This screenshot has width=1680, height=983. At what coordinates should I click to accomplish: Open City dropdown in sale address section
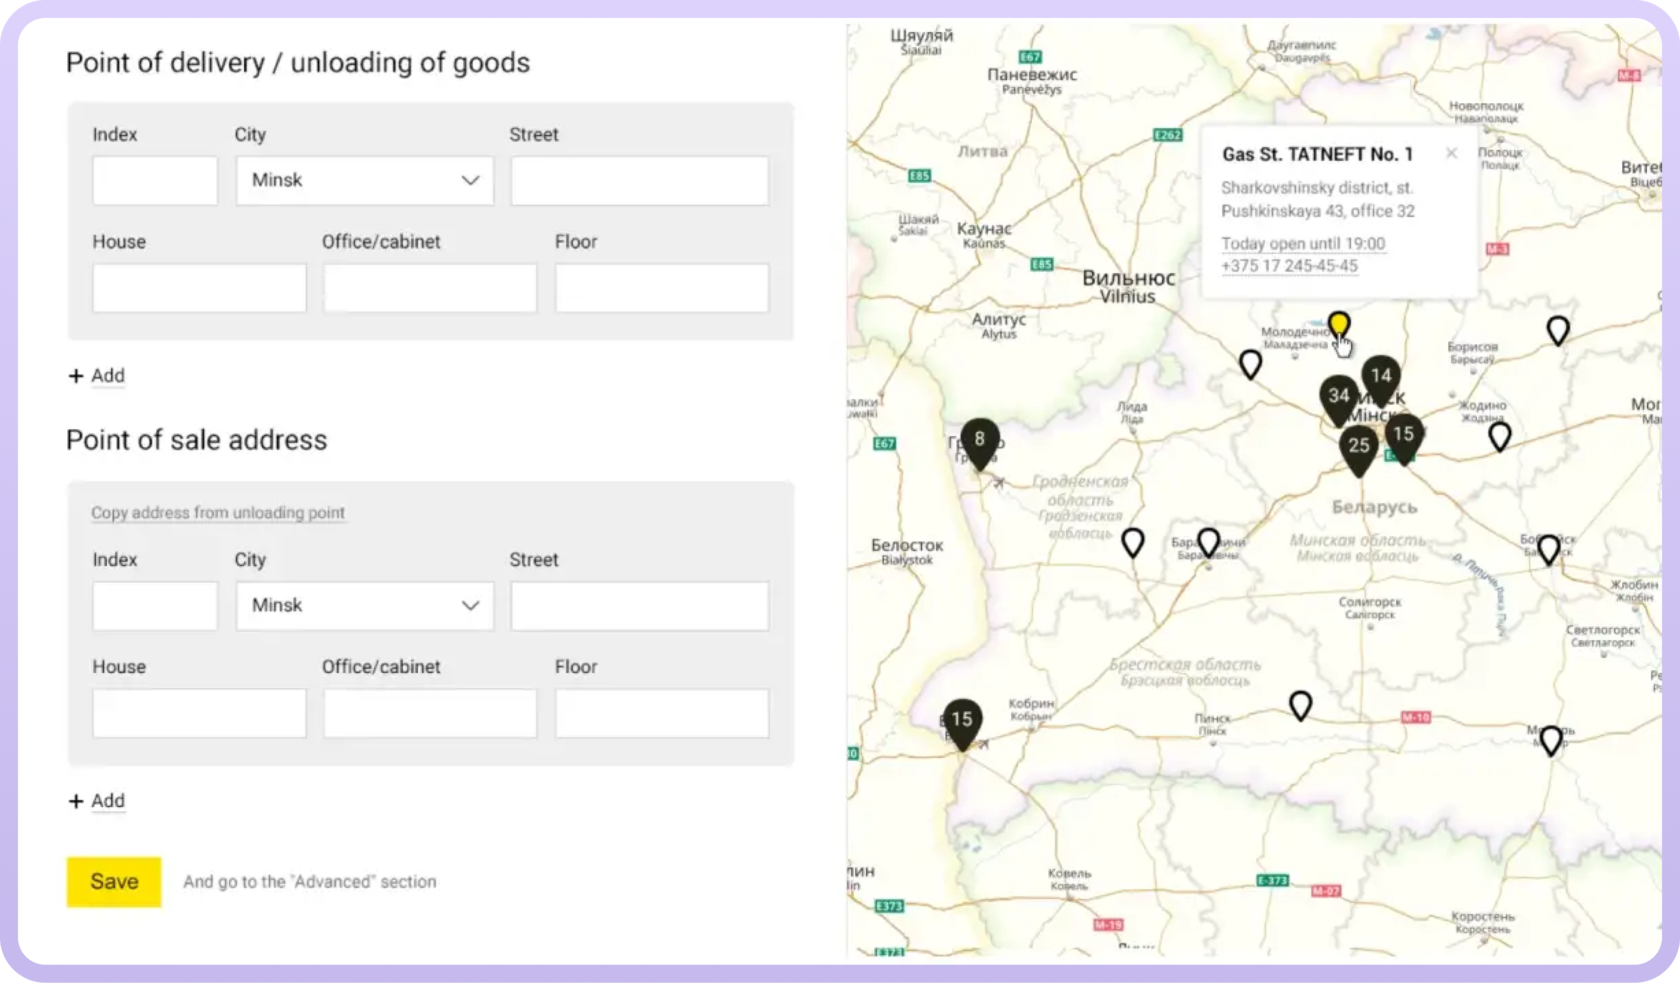point(365,606)
